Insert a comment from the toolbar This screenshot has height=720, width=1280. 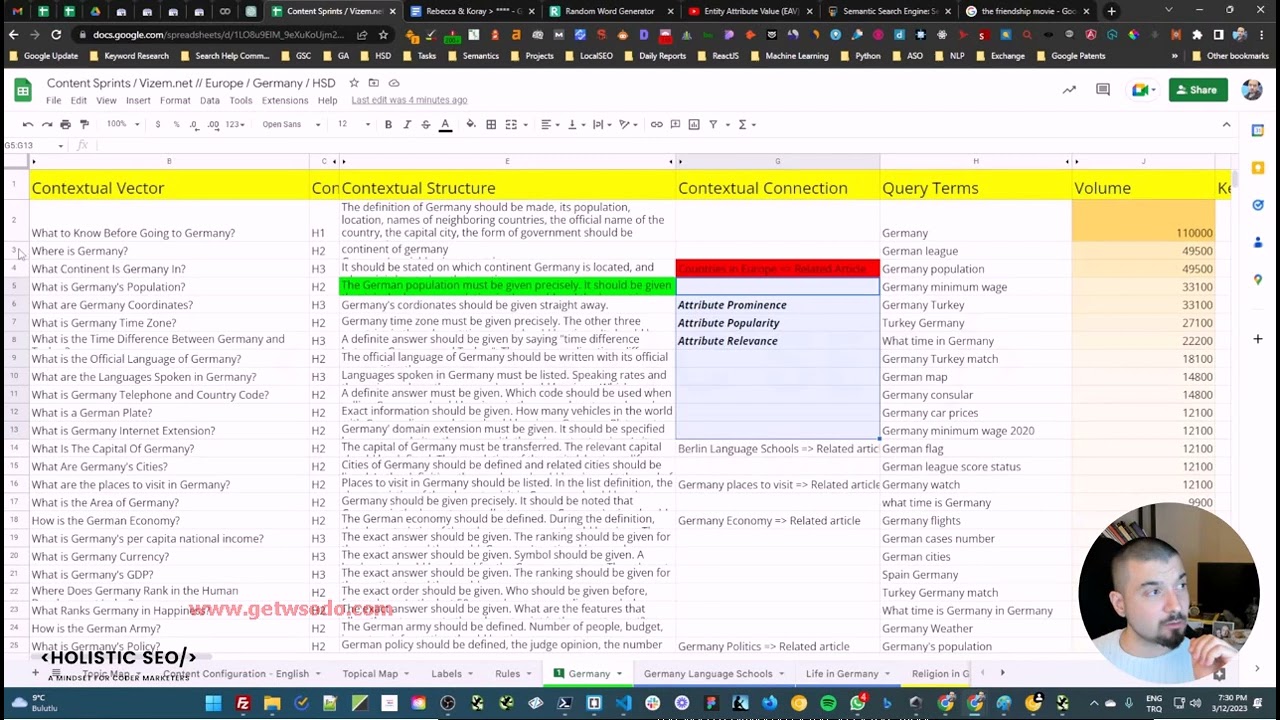675,124
